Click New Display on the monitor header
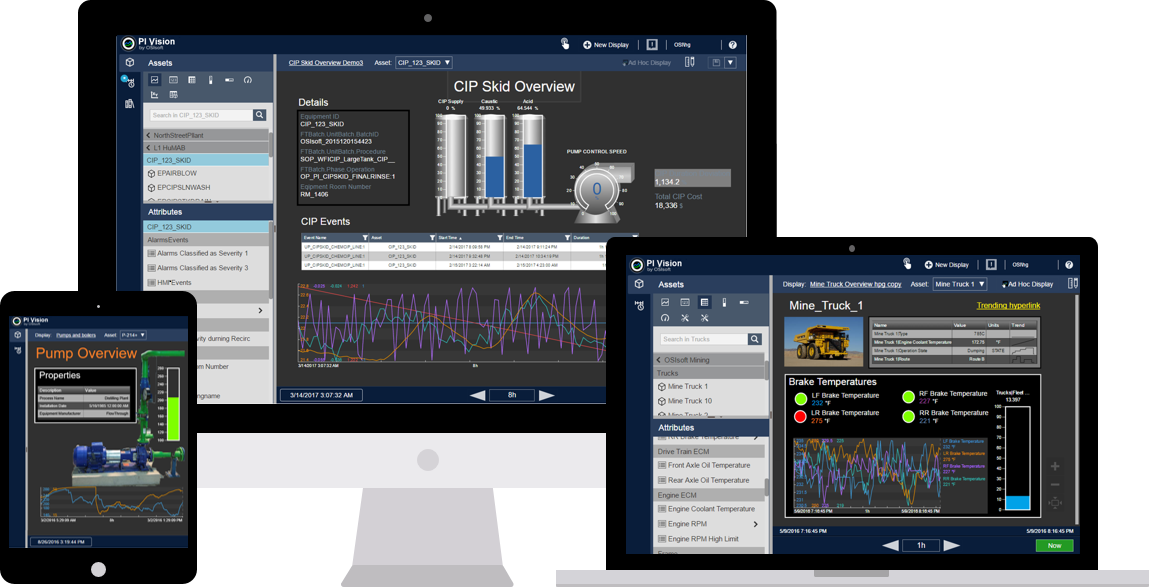Image resolution: width=1149 pixels, height=587 pixels. coord(606,45)
